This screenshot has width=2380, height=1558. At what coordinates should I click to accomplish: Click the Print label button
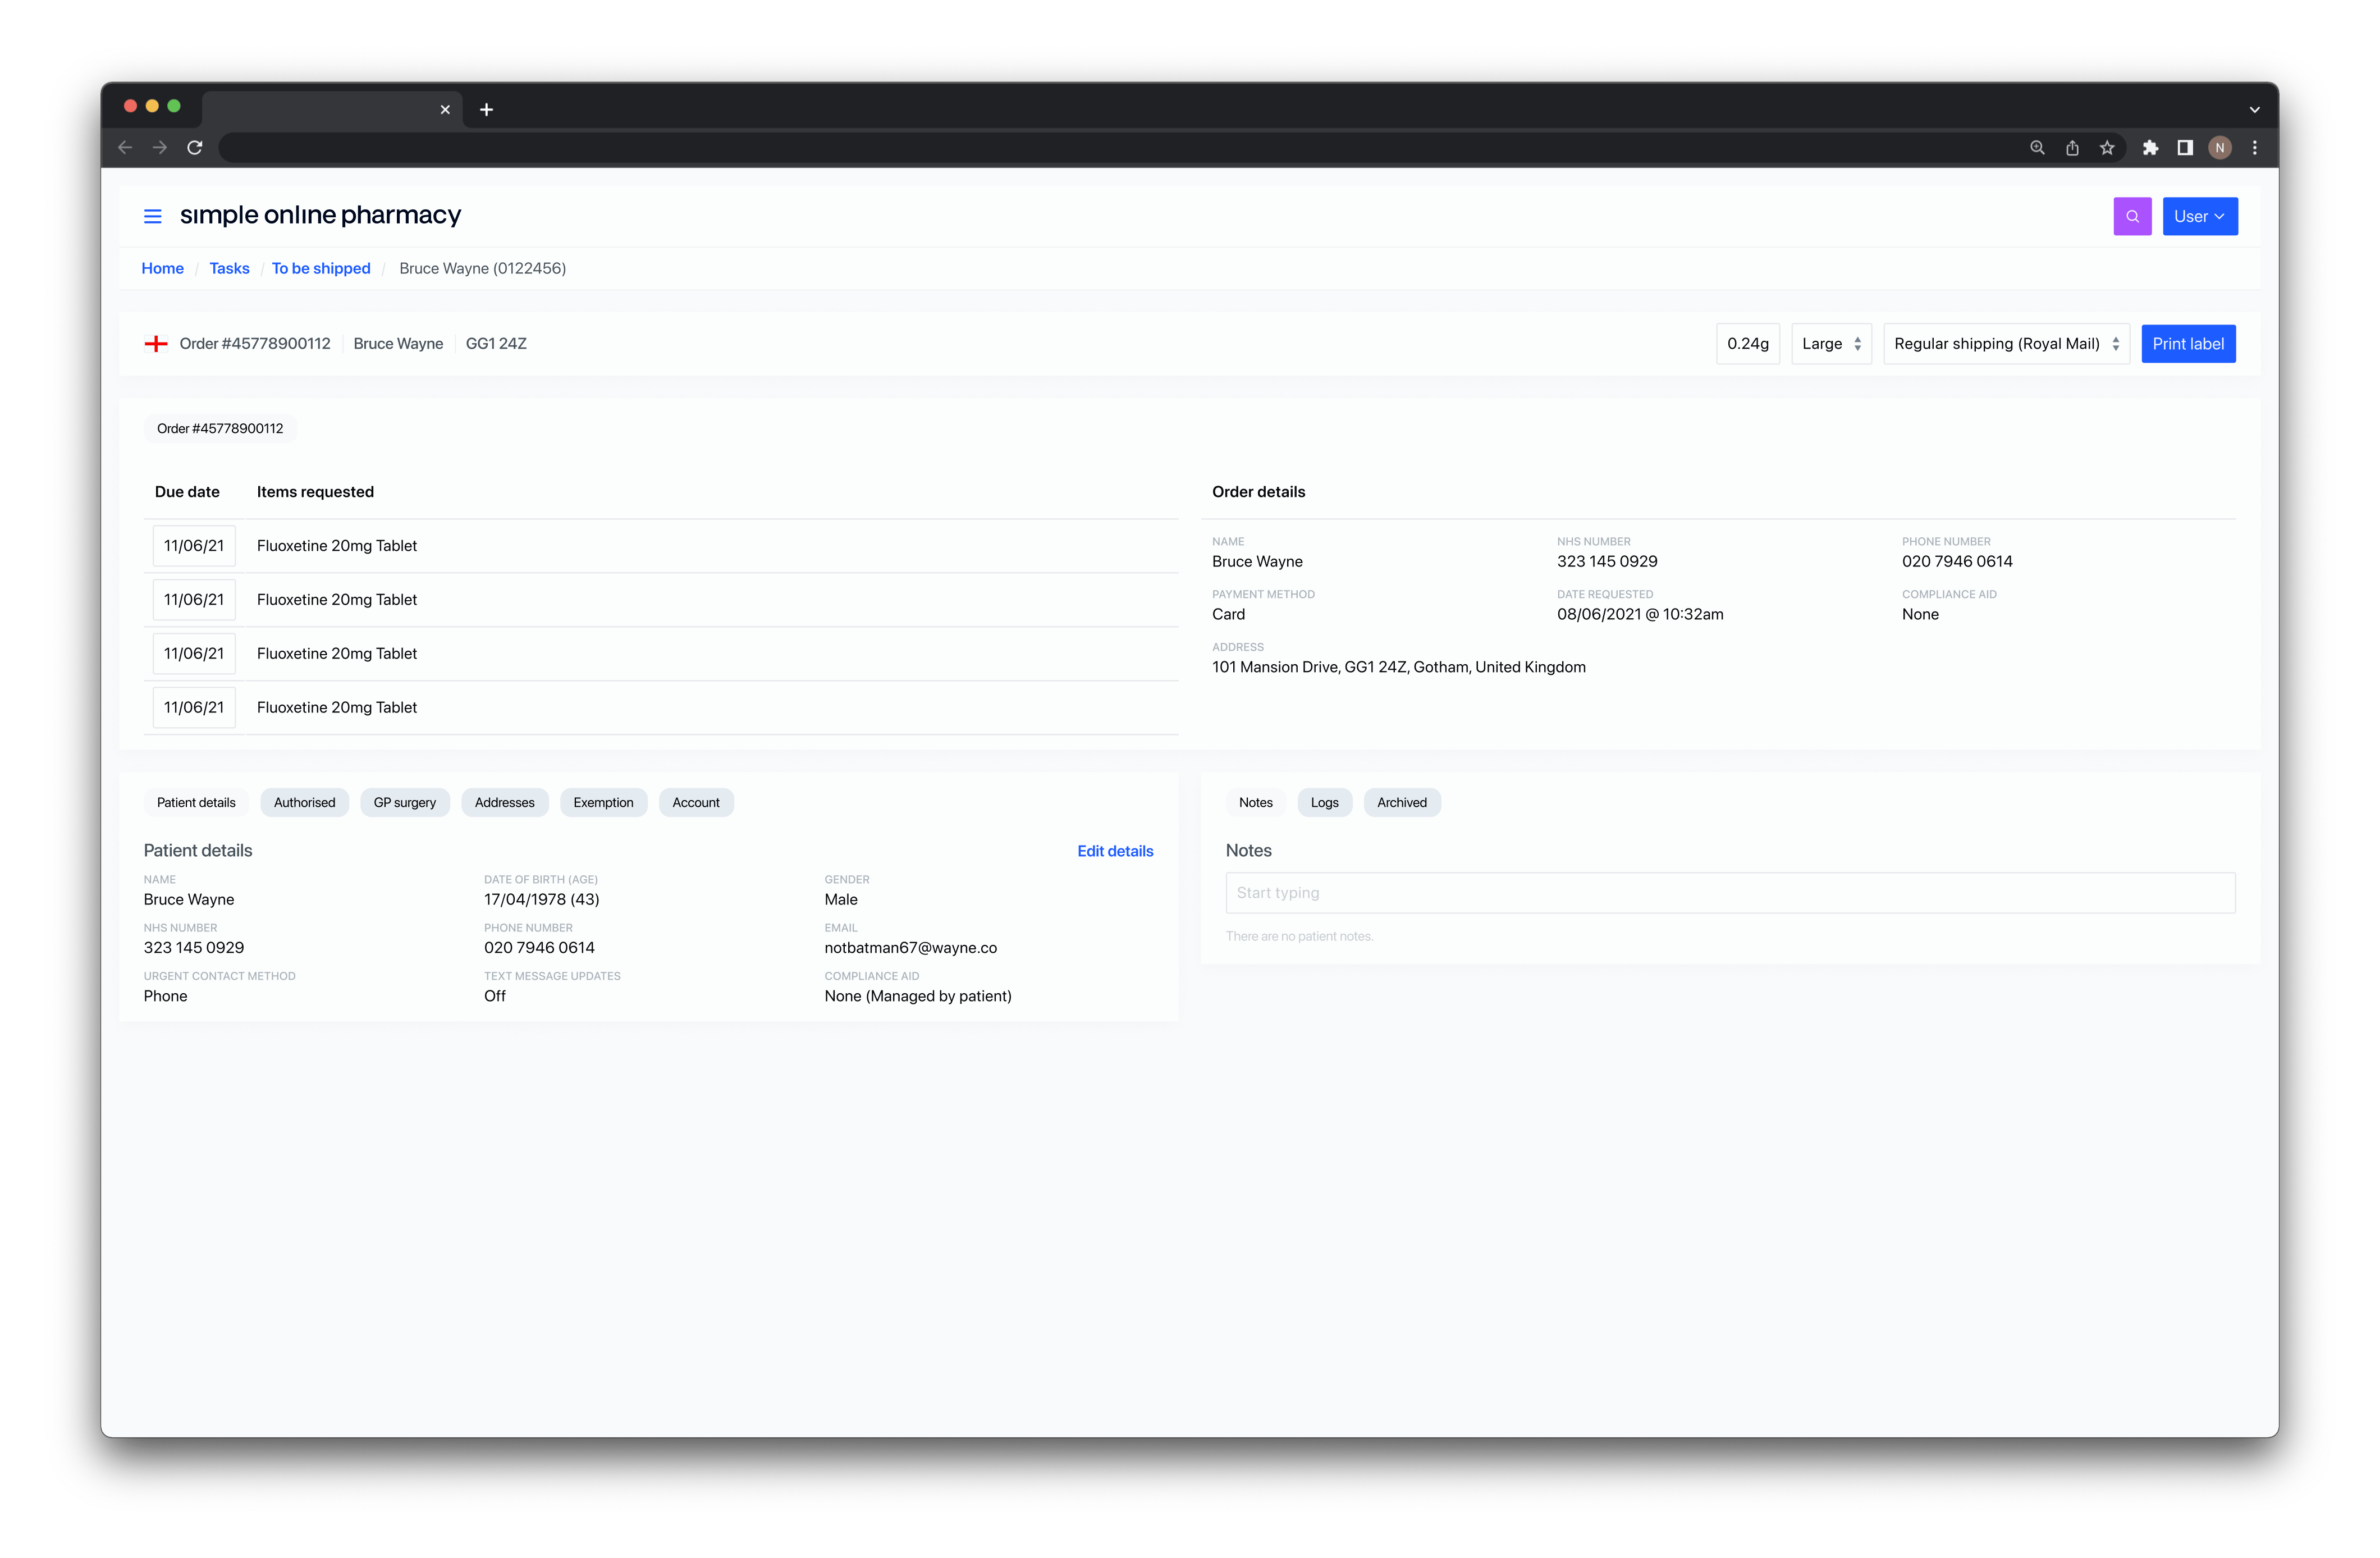[x=2187, y=344]
